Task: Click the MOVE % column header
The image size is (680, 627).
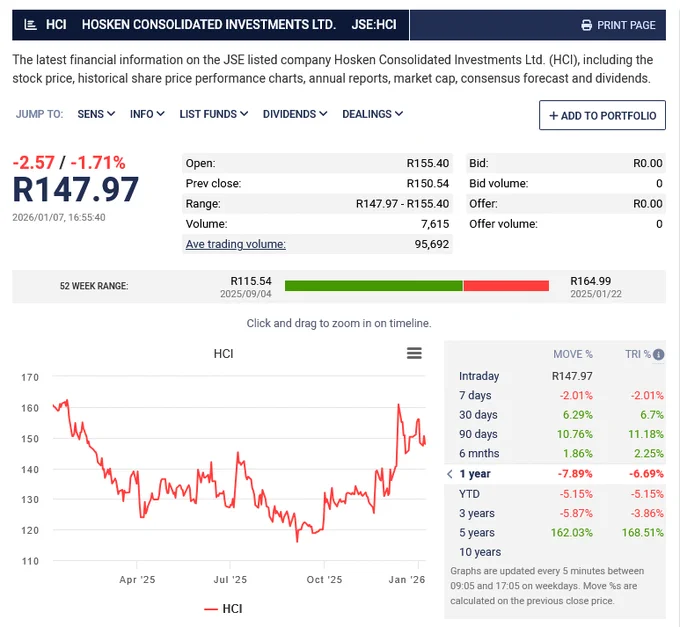Action: click(573, 354)
